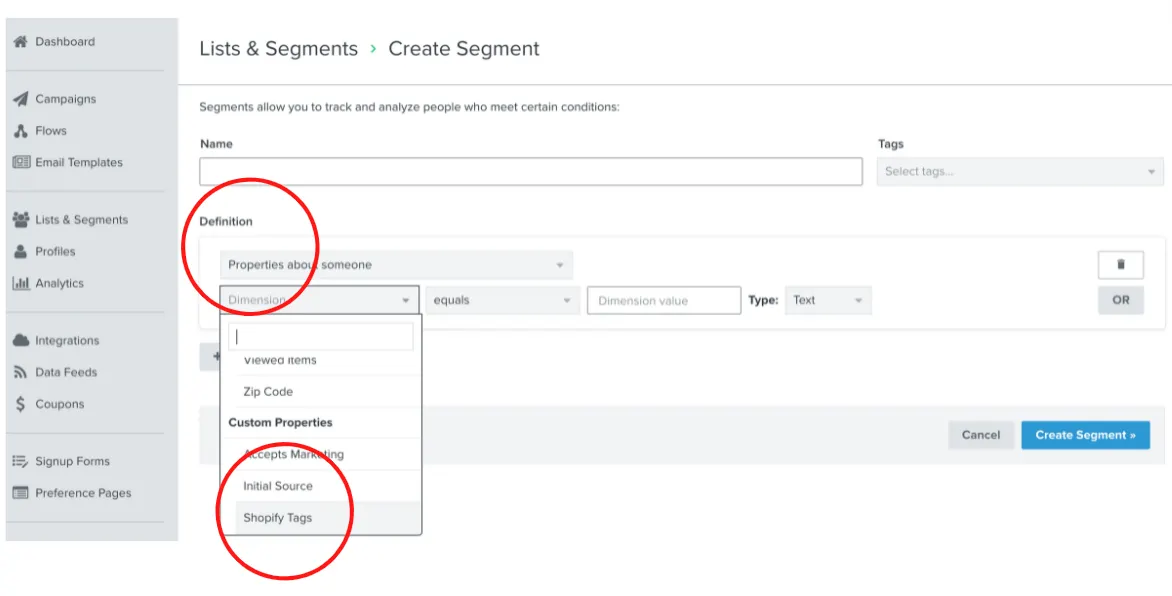Click the Email Templates icon
This screenshot has width=1172, height=596.
(x=21, y=162)
